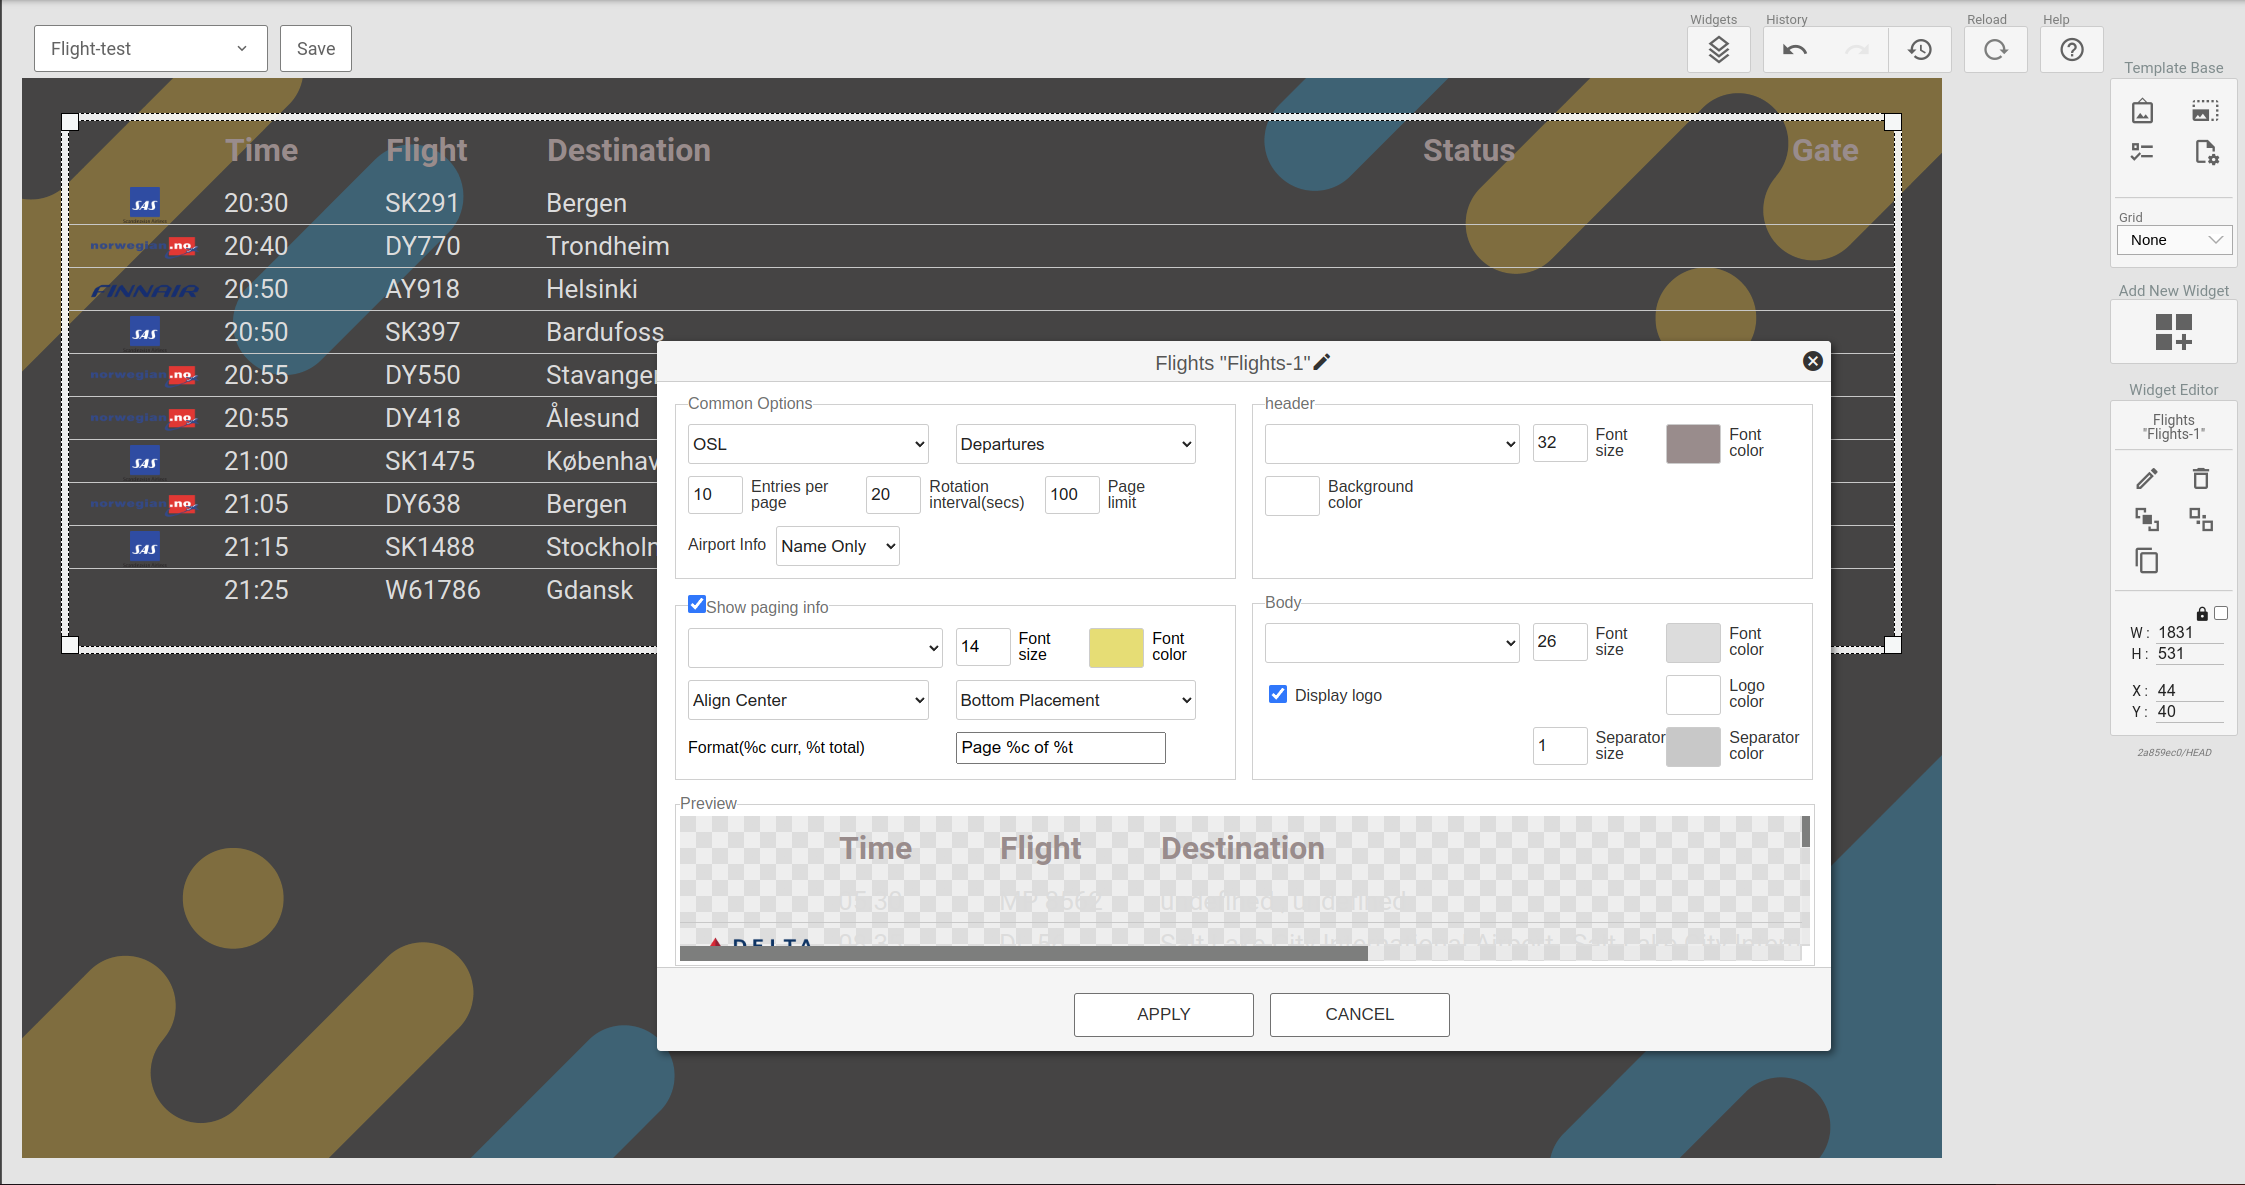Duplicate the selected widget
The image size is (2245, 1185).
pyautogui.click(x=2146, y=561)
